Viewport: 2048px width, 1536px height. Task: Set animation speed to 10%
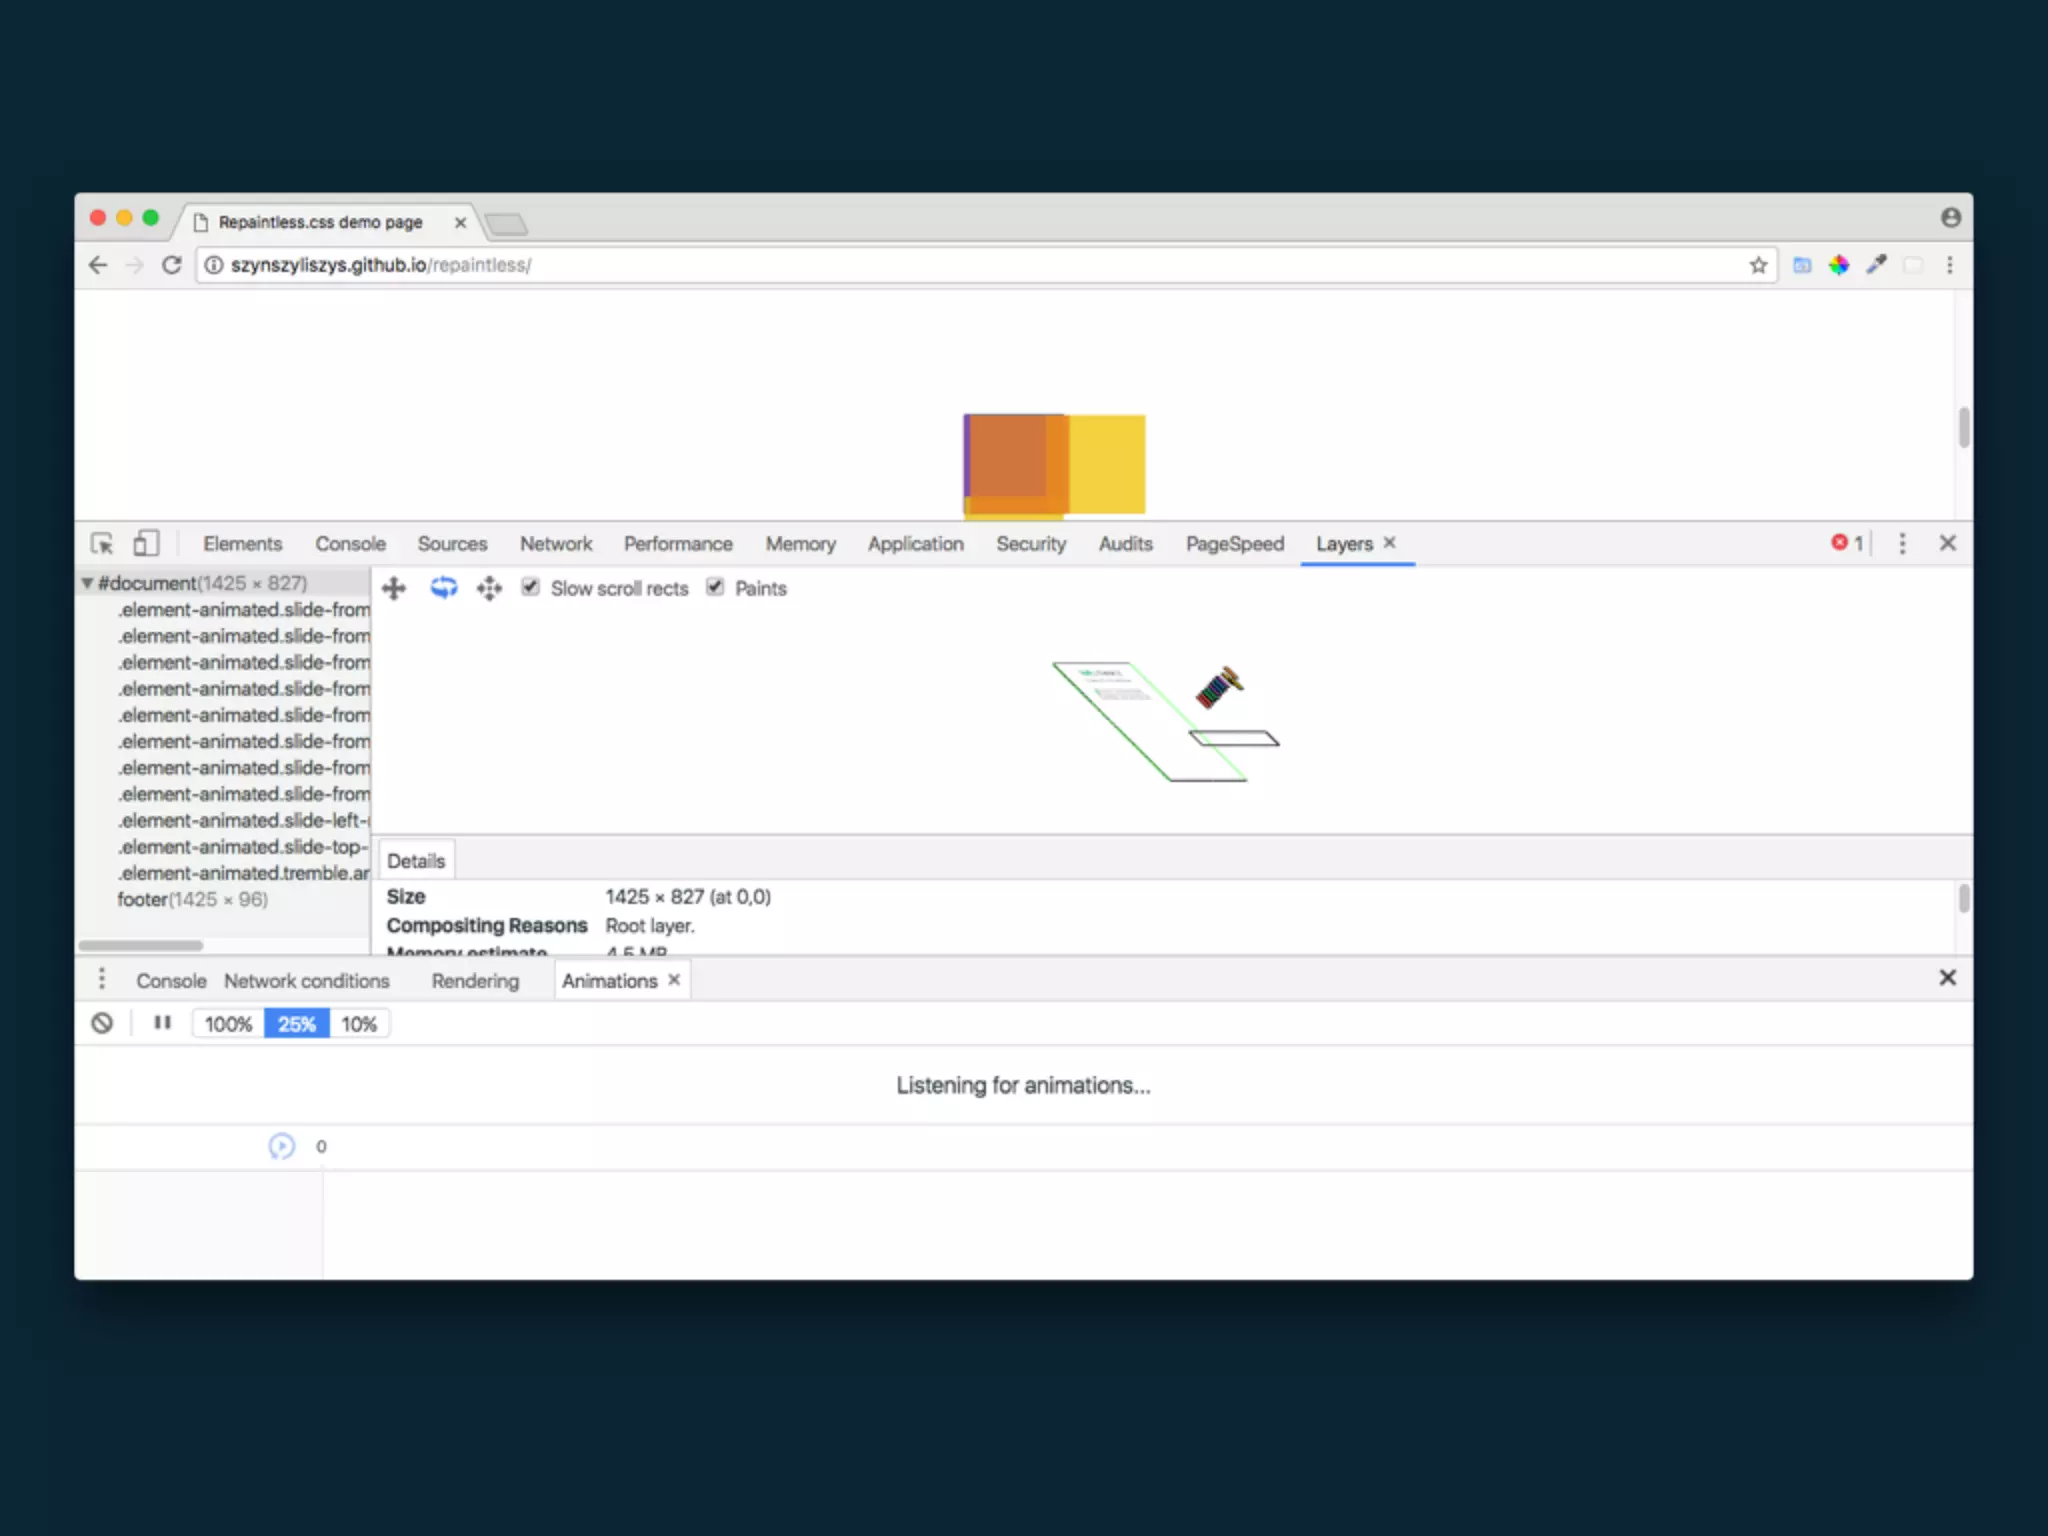pos(359,1024)
